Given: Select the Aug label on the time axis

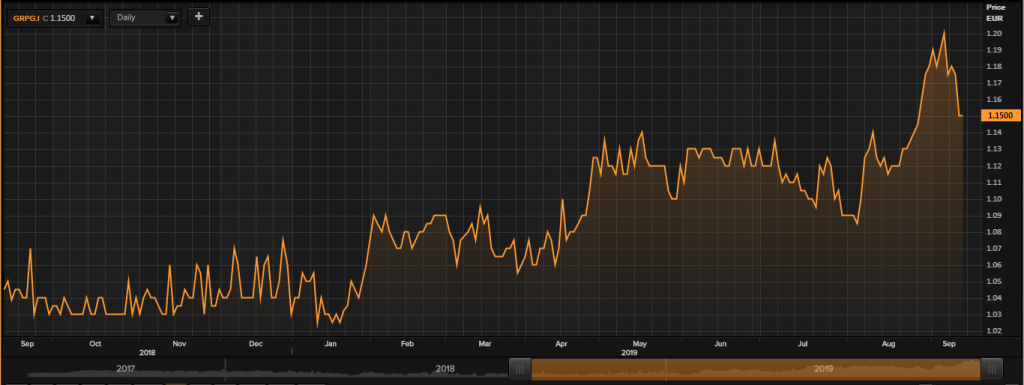Looking at the screenshot, I should tap(888, 343).
